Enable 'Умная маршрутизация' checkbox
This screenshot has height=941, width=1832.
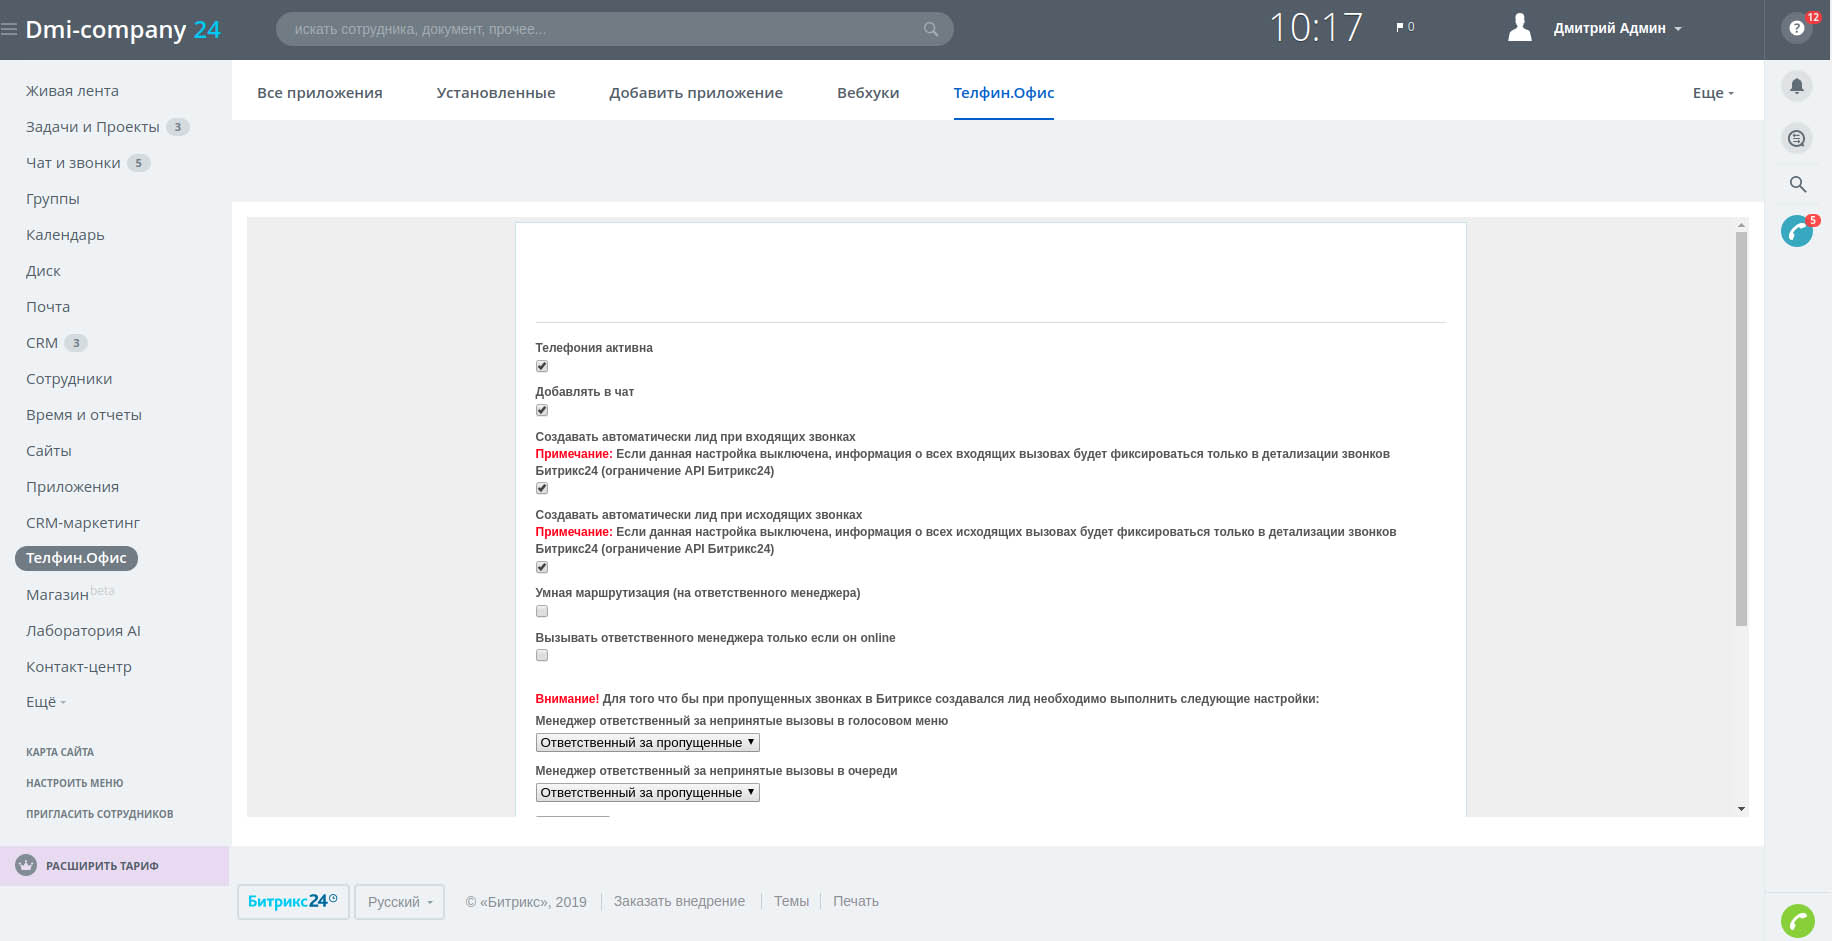(542, 611)
